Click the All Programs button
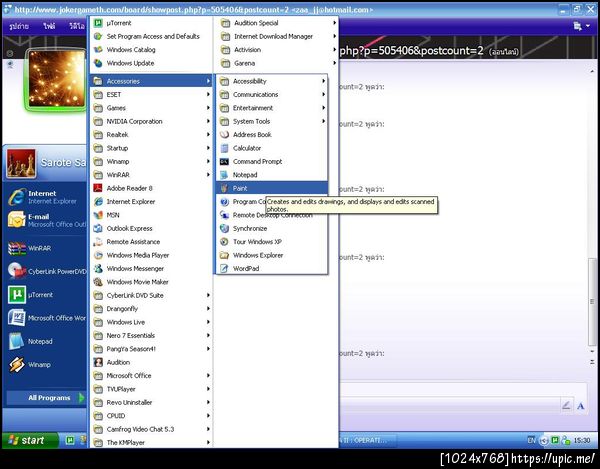Image resolution: width=600 pixels, height=469 pixels. pos(47,398)
